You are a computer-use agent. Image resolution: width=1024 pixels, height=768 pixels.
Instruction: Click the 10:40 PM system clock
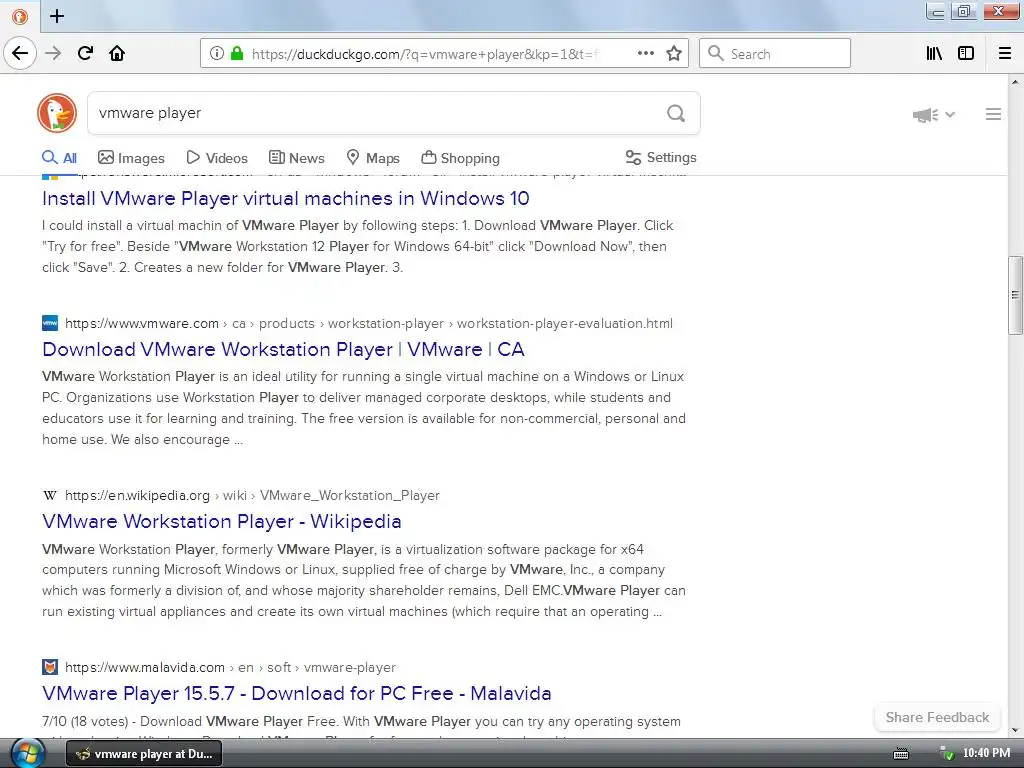[986, 753]
